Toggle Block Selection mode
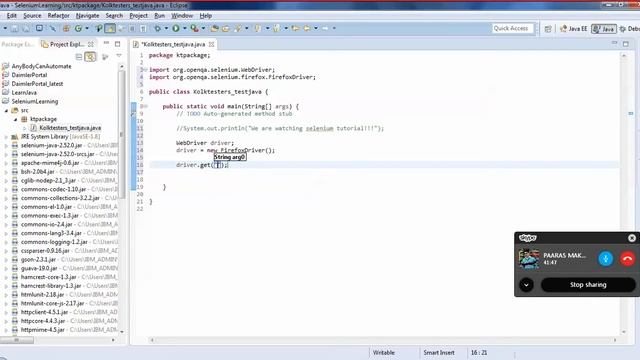Viewport: 640px width, 360px height. coord(132,29)
